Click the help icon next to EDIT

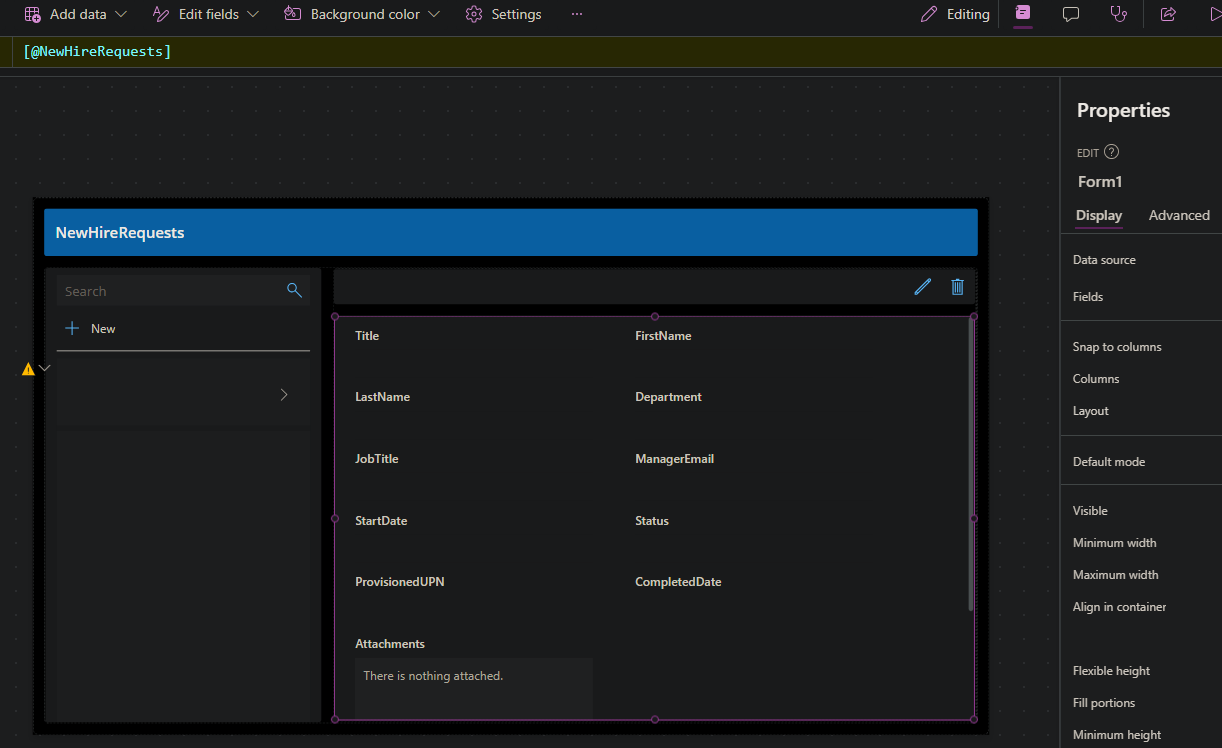1111,153
